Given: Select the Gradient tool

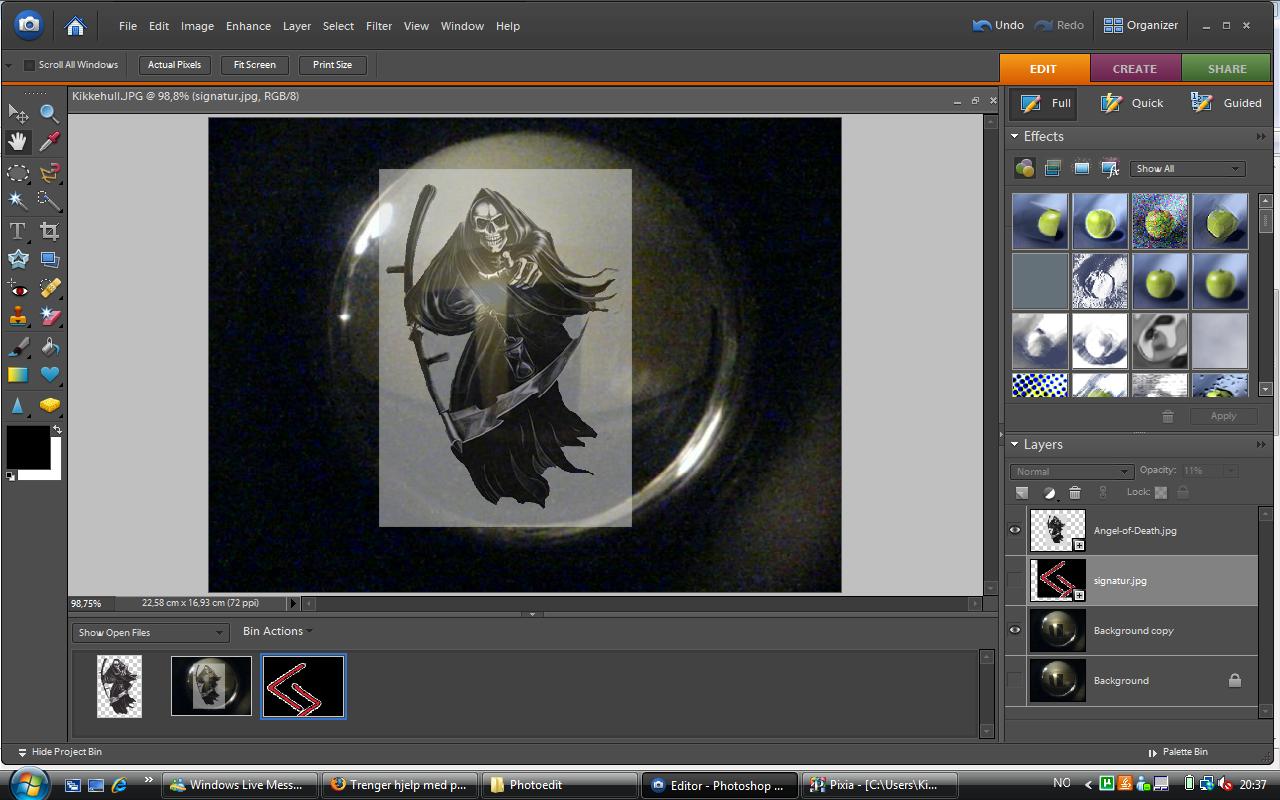Looking at the screenshot, I should coord(18,375).
